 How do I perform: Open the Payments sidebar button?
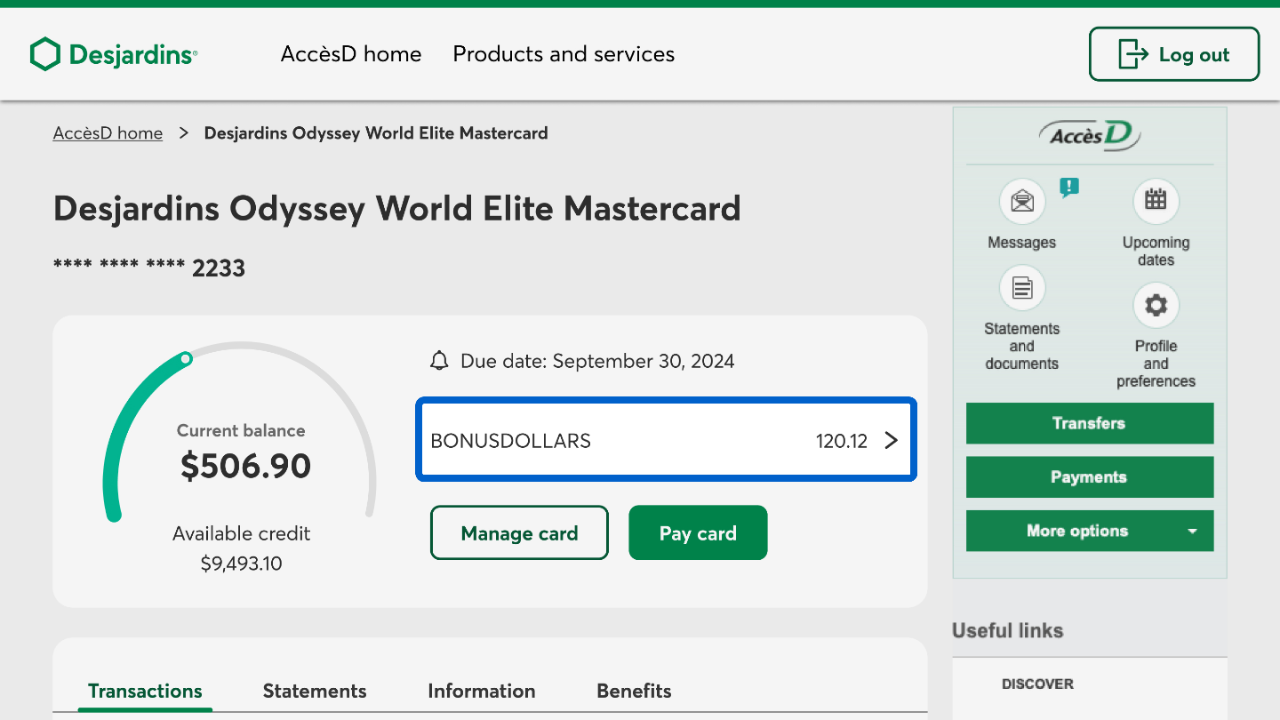click(x=1090, y=477)
